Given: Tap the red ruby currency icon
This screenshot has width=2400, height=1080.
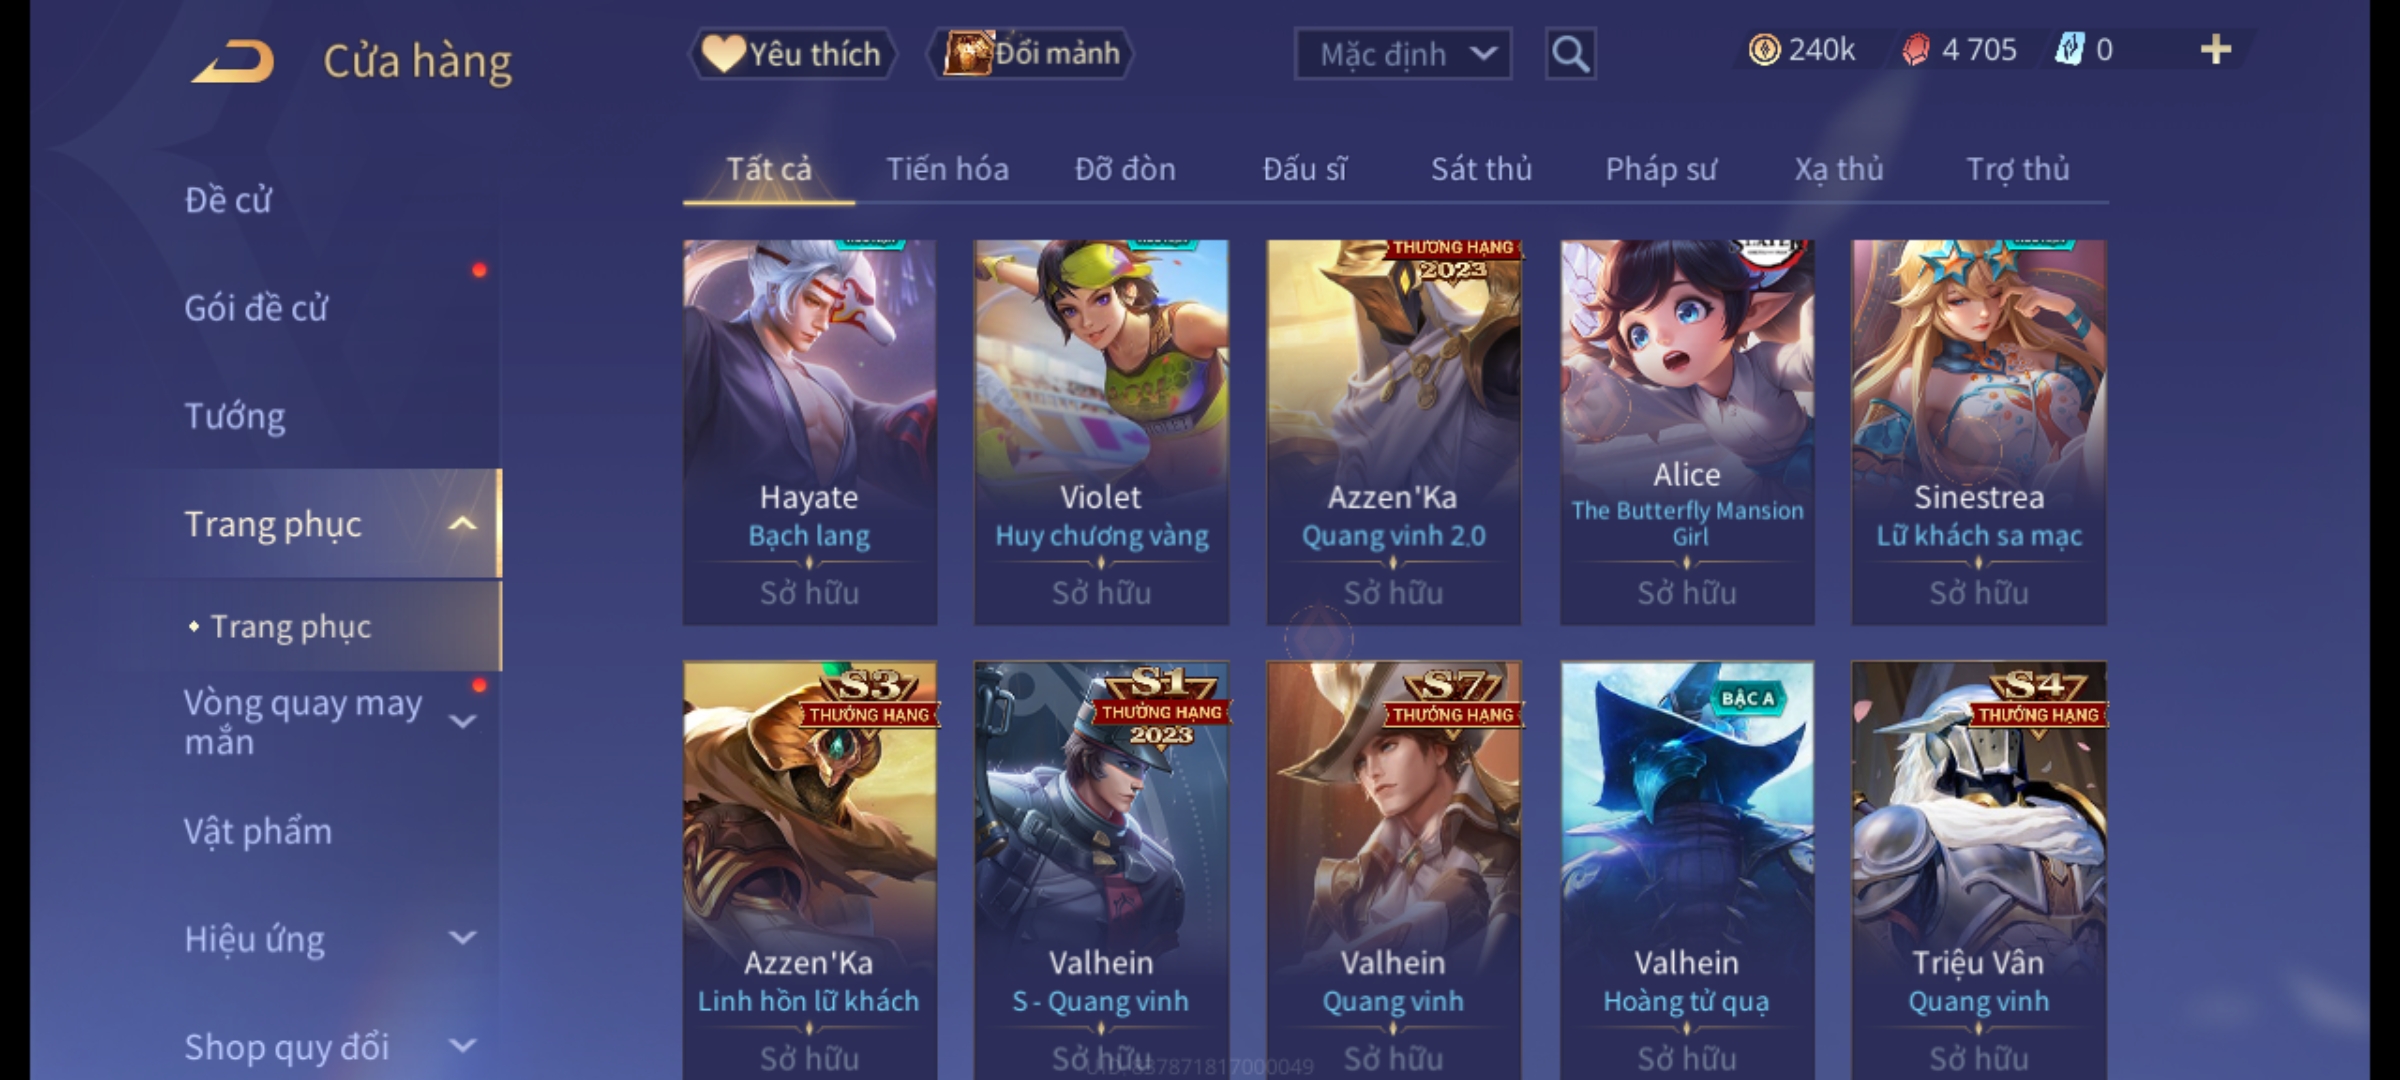Looking at the screenshot, I should tap(1916, 50).
